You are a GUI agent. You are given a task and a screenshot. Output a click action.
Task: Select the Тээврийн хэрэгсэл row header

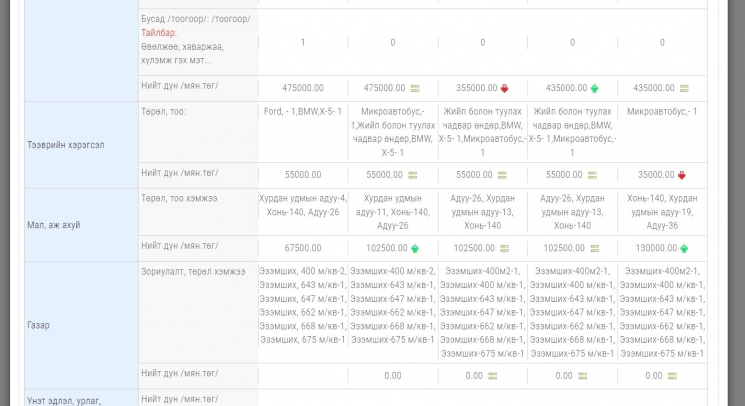66,145
